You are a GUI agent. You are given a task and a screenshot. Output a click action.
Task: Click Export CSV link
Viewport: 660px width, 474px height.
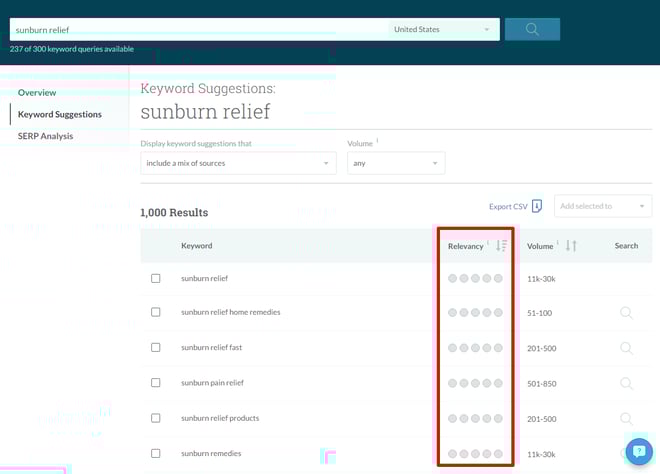click(x=508, y=206)
